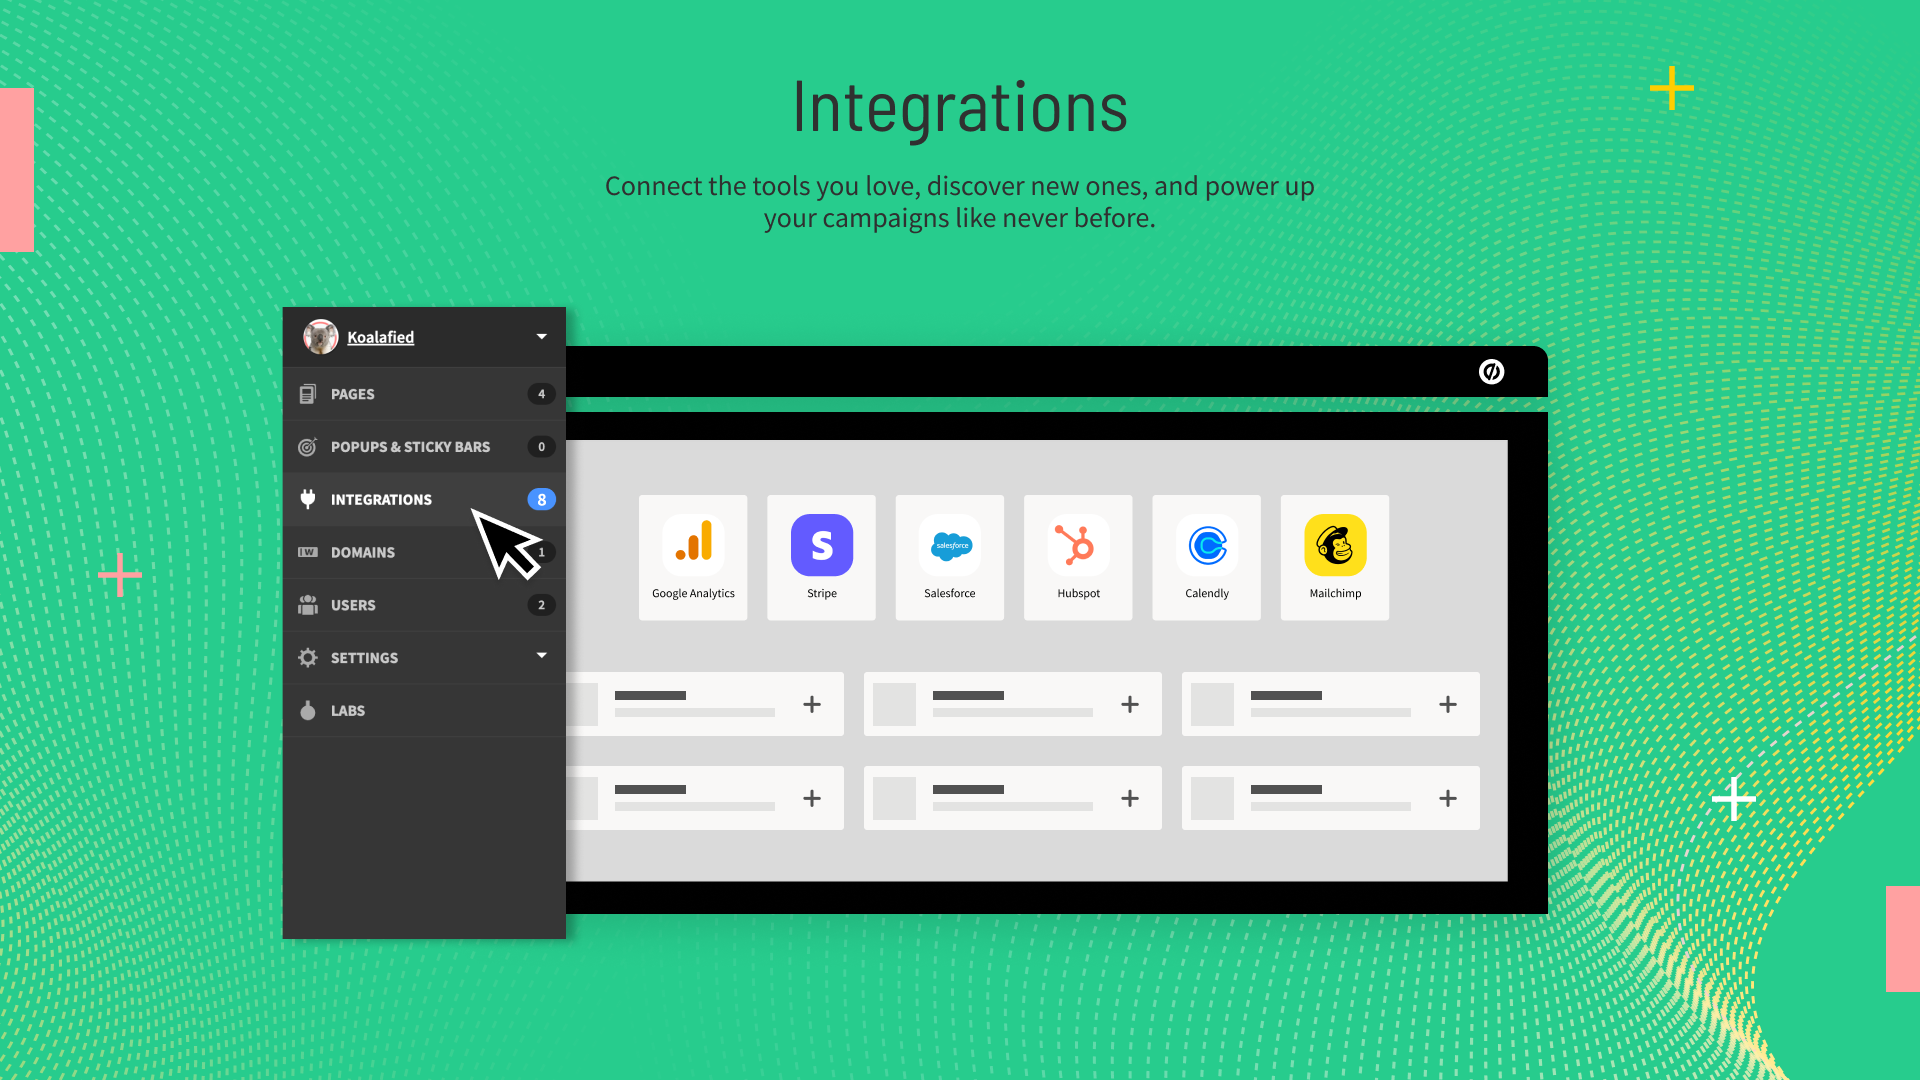Open the Popups & Sticky Bars section
Viewport: 1920px width, 1080px height.
click(x=410, y=446)
